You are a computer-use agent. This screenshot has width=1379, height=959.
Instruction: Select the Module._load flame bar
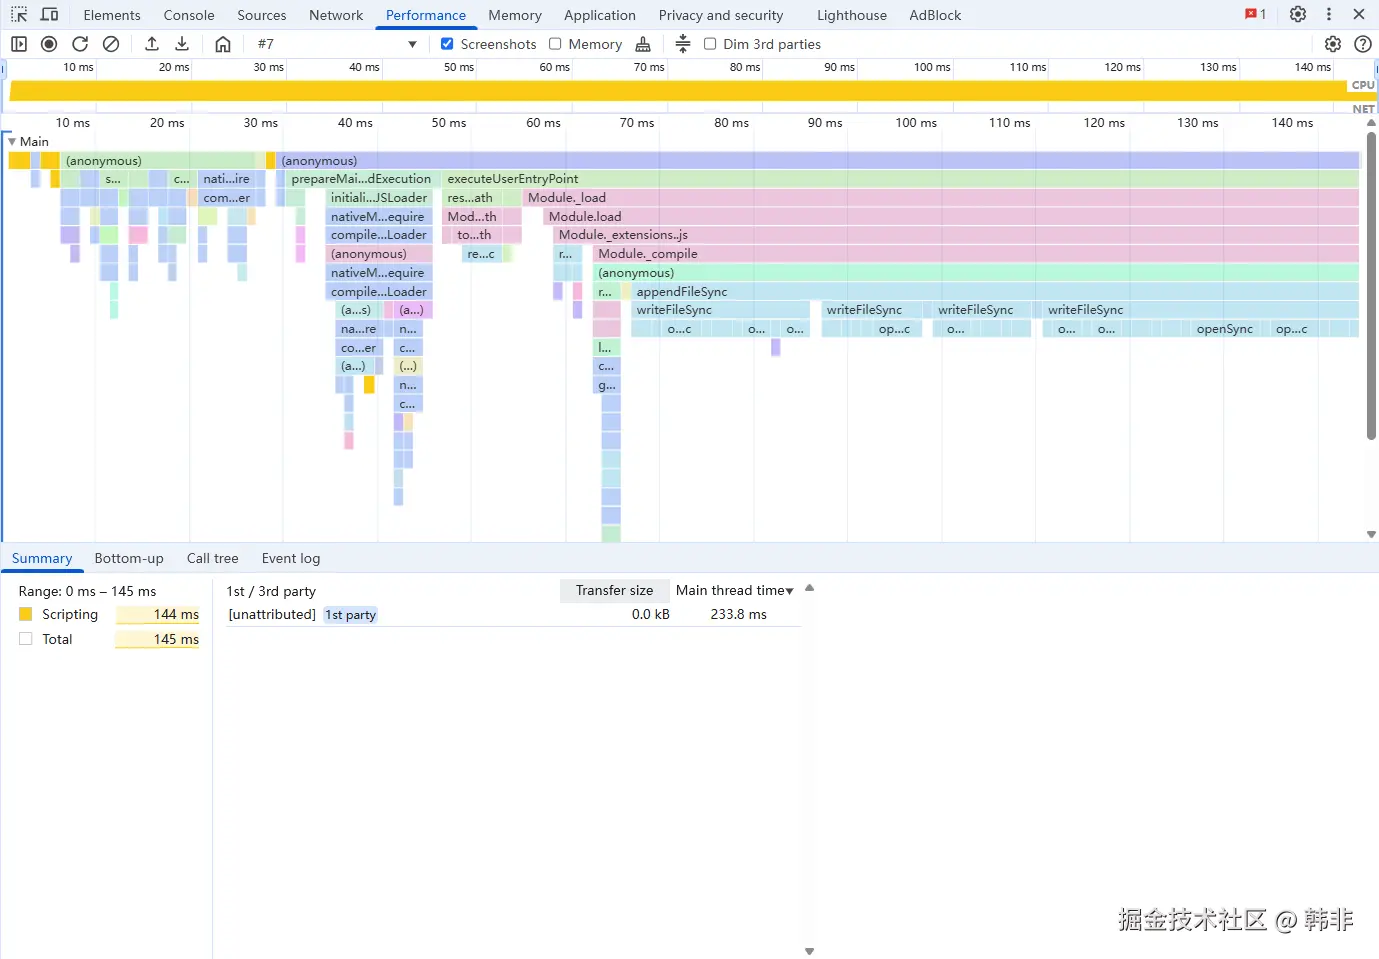point(941,198)
